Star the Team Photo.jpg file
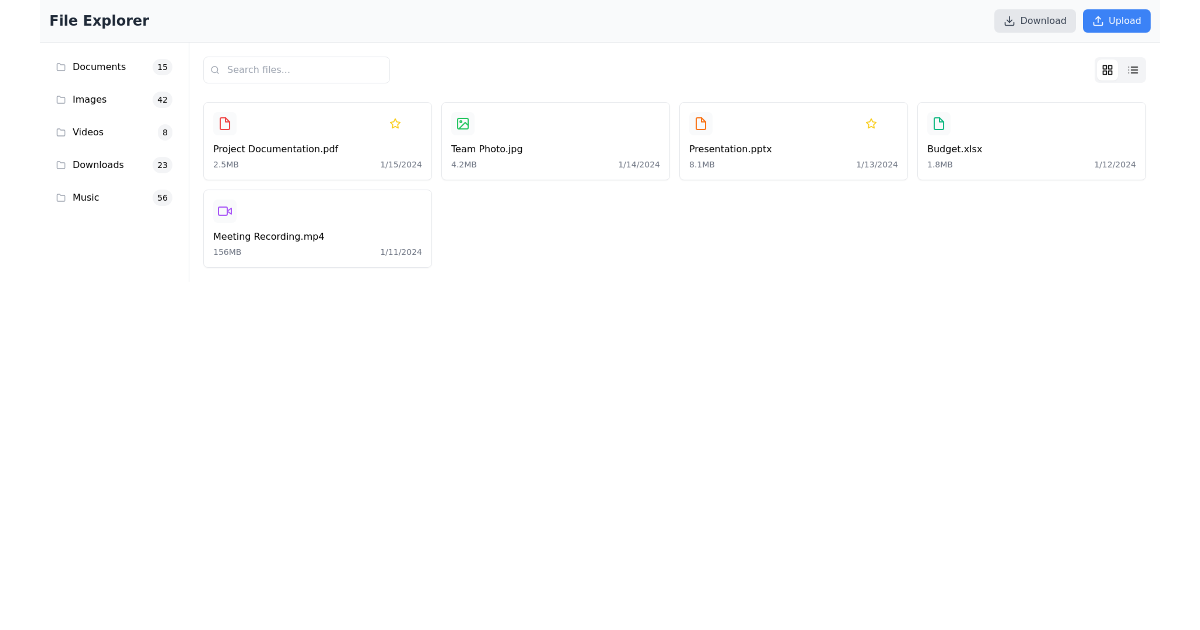Screen dimensions: 1200x630 [633, 123]
